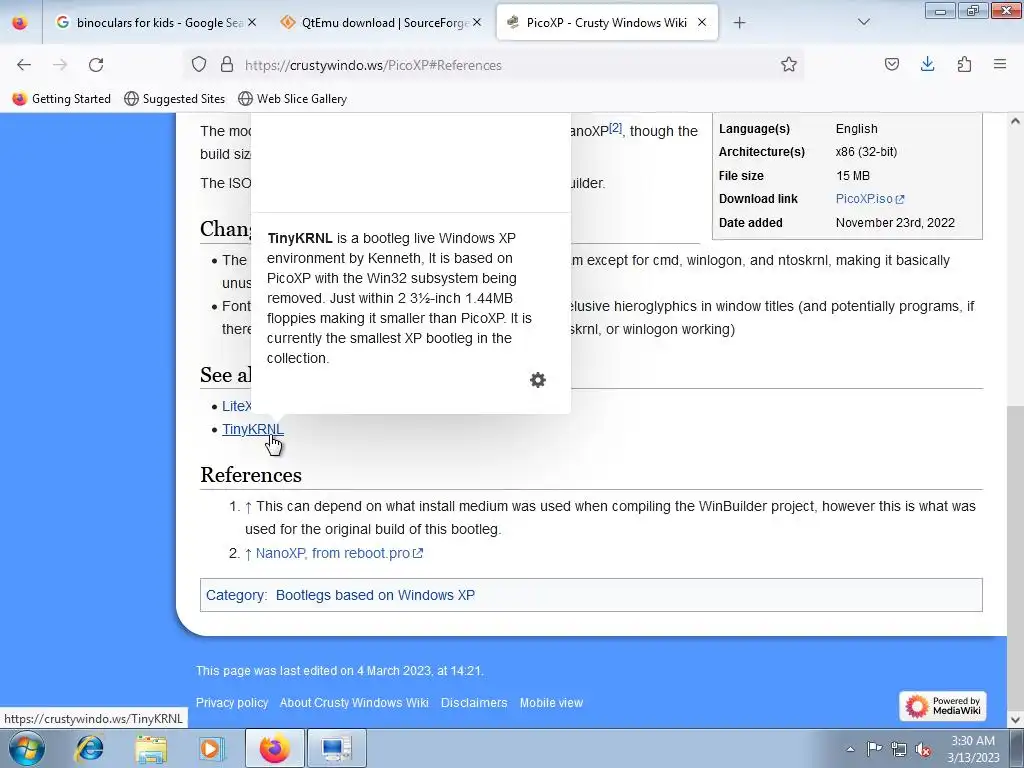
Task: Click the page scrollbar down arrow
Action: (x=1015, y=720)
